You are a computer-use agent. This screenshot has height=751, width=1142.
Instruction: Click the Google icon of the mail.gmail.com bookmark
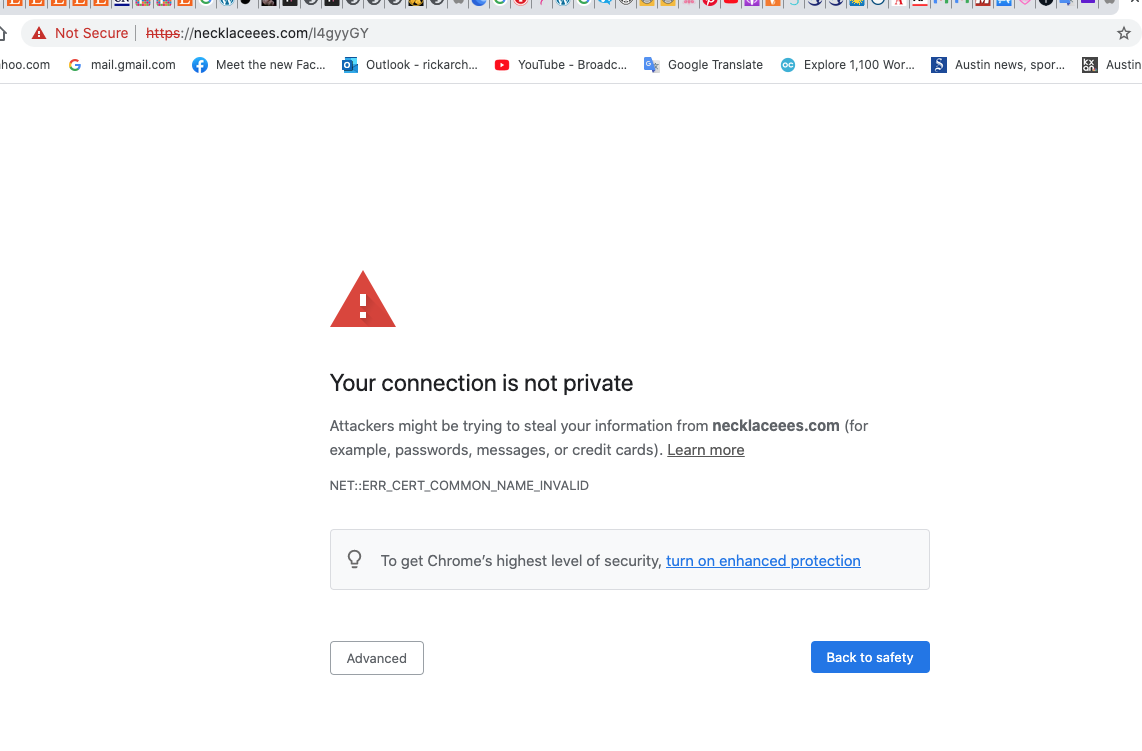click(x=75, y=65)
